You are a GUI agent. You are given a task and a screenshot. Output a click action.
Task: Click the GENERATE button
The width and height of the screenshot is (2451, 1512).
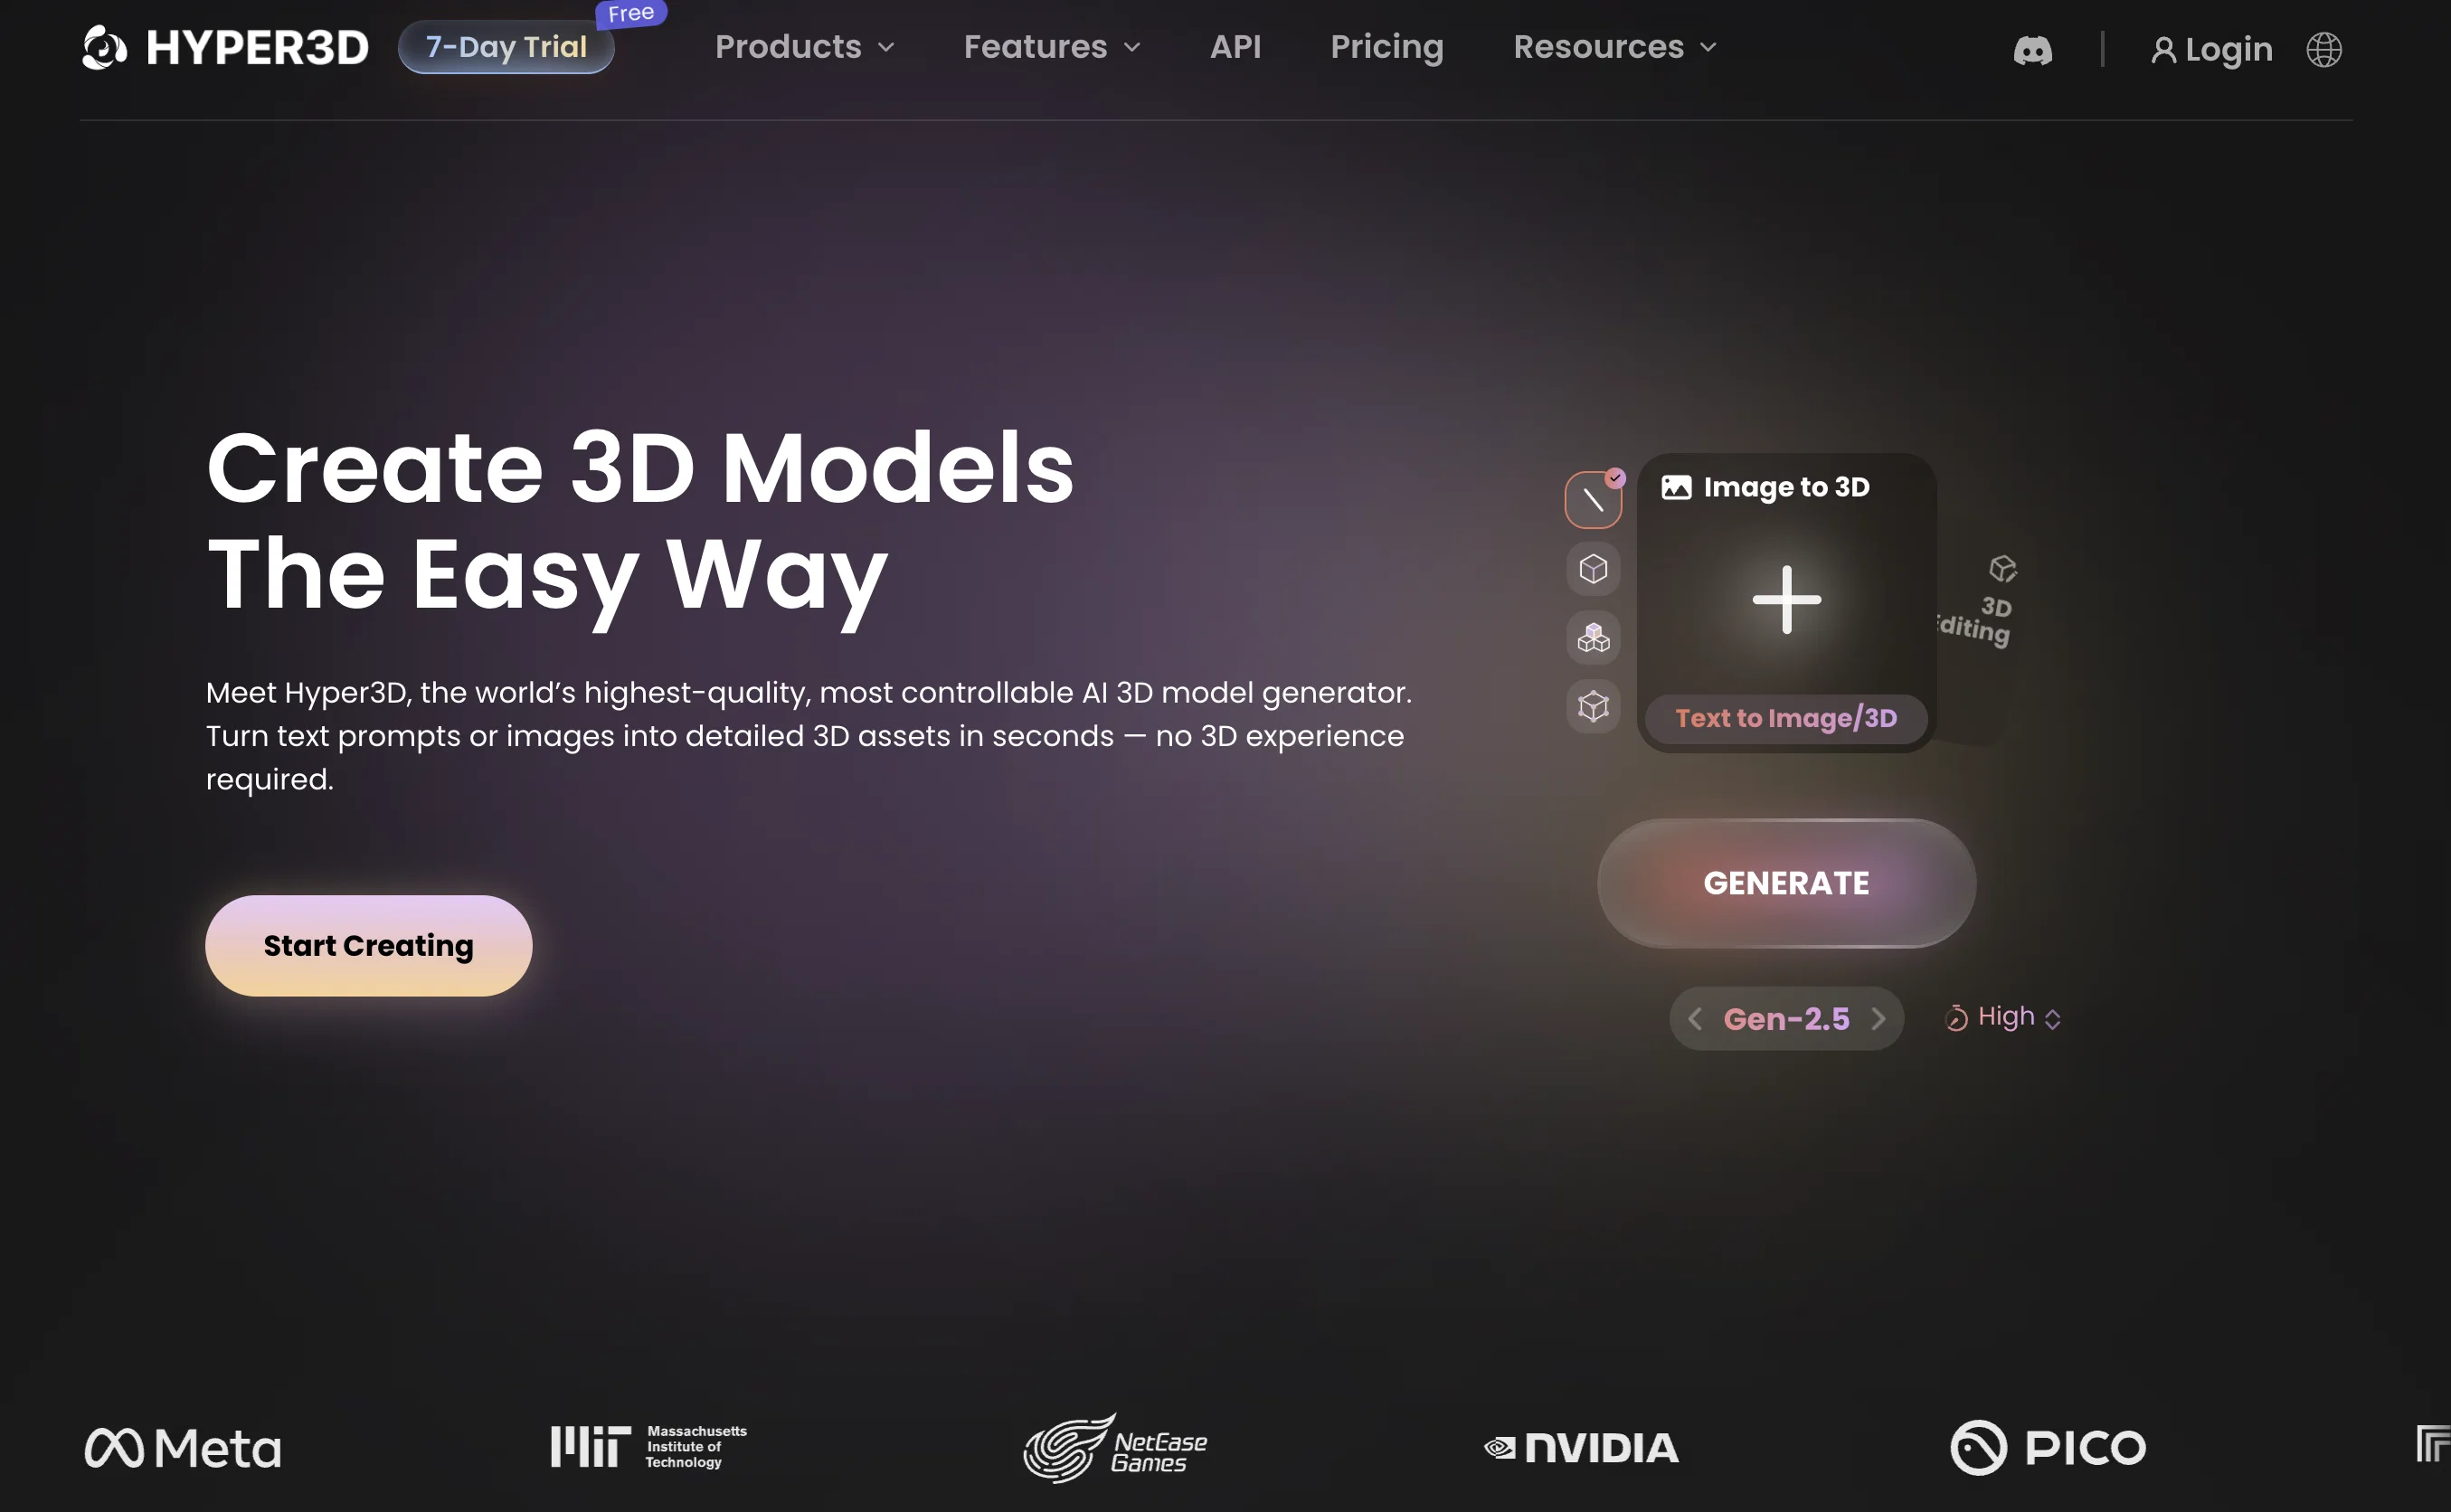click(x=1786, y=883)
